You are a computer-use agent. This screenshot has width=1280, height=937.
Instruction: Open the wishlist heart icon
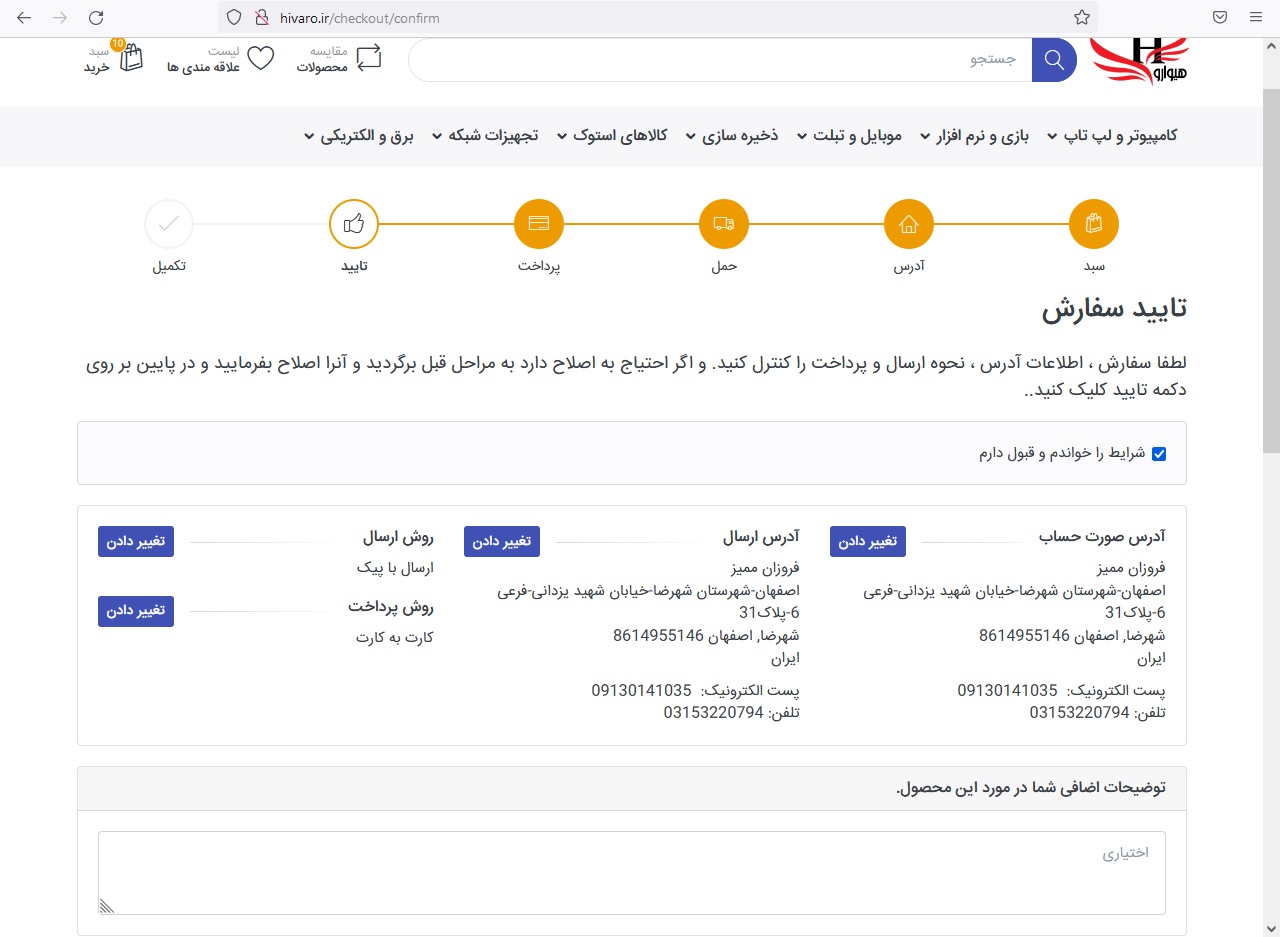[x=260, y=58]
